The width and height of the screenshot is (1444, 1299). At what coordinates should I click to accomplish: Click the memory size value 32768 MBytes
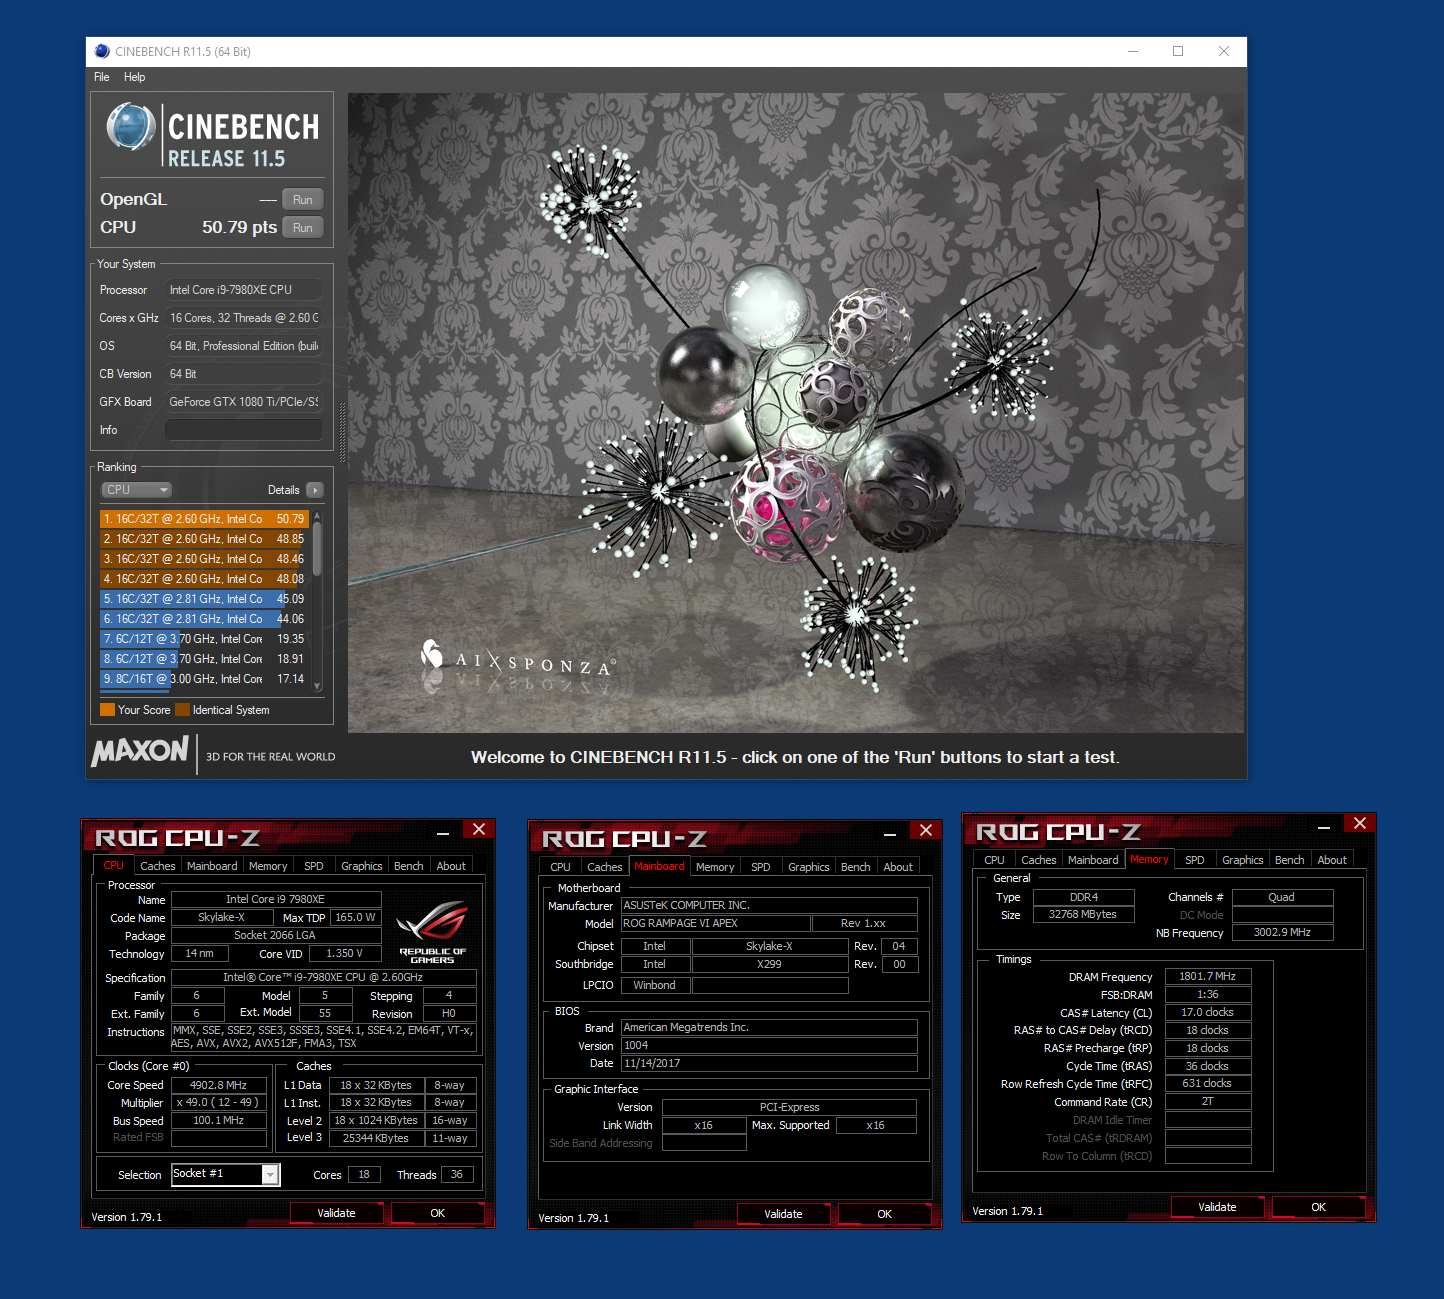click(x=1083, y=914)
